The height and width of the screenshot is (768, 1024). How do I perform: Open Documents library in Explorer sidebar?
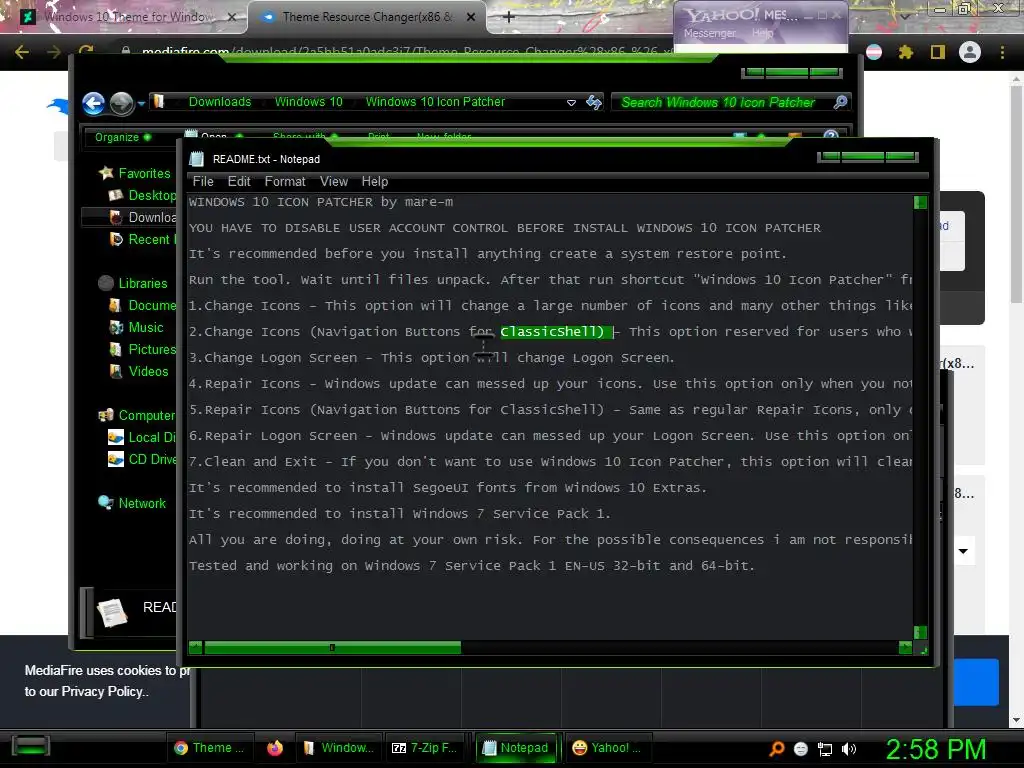coord(142,306)
